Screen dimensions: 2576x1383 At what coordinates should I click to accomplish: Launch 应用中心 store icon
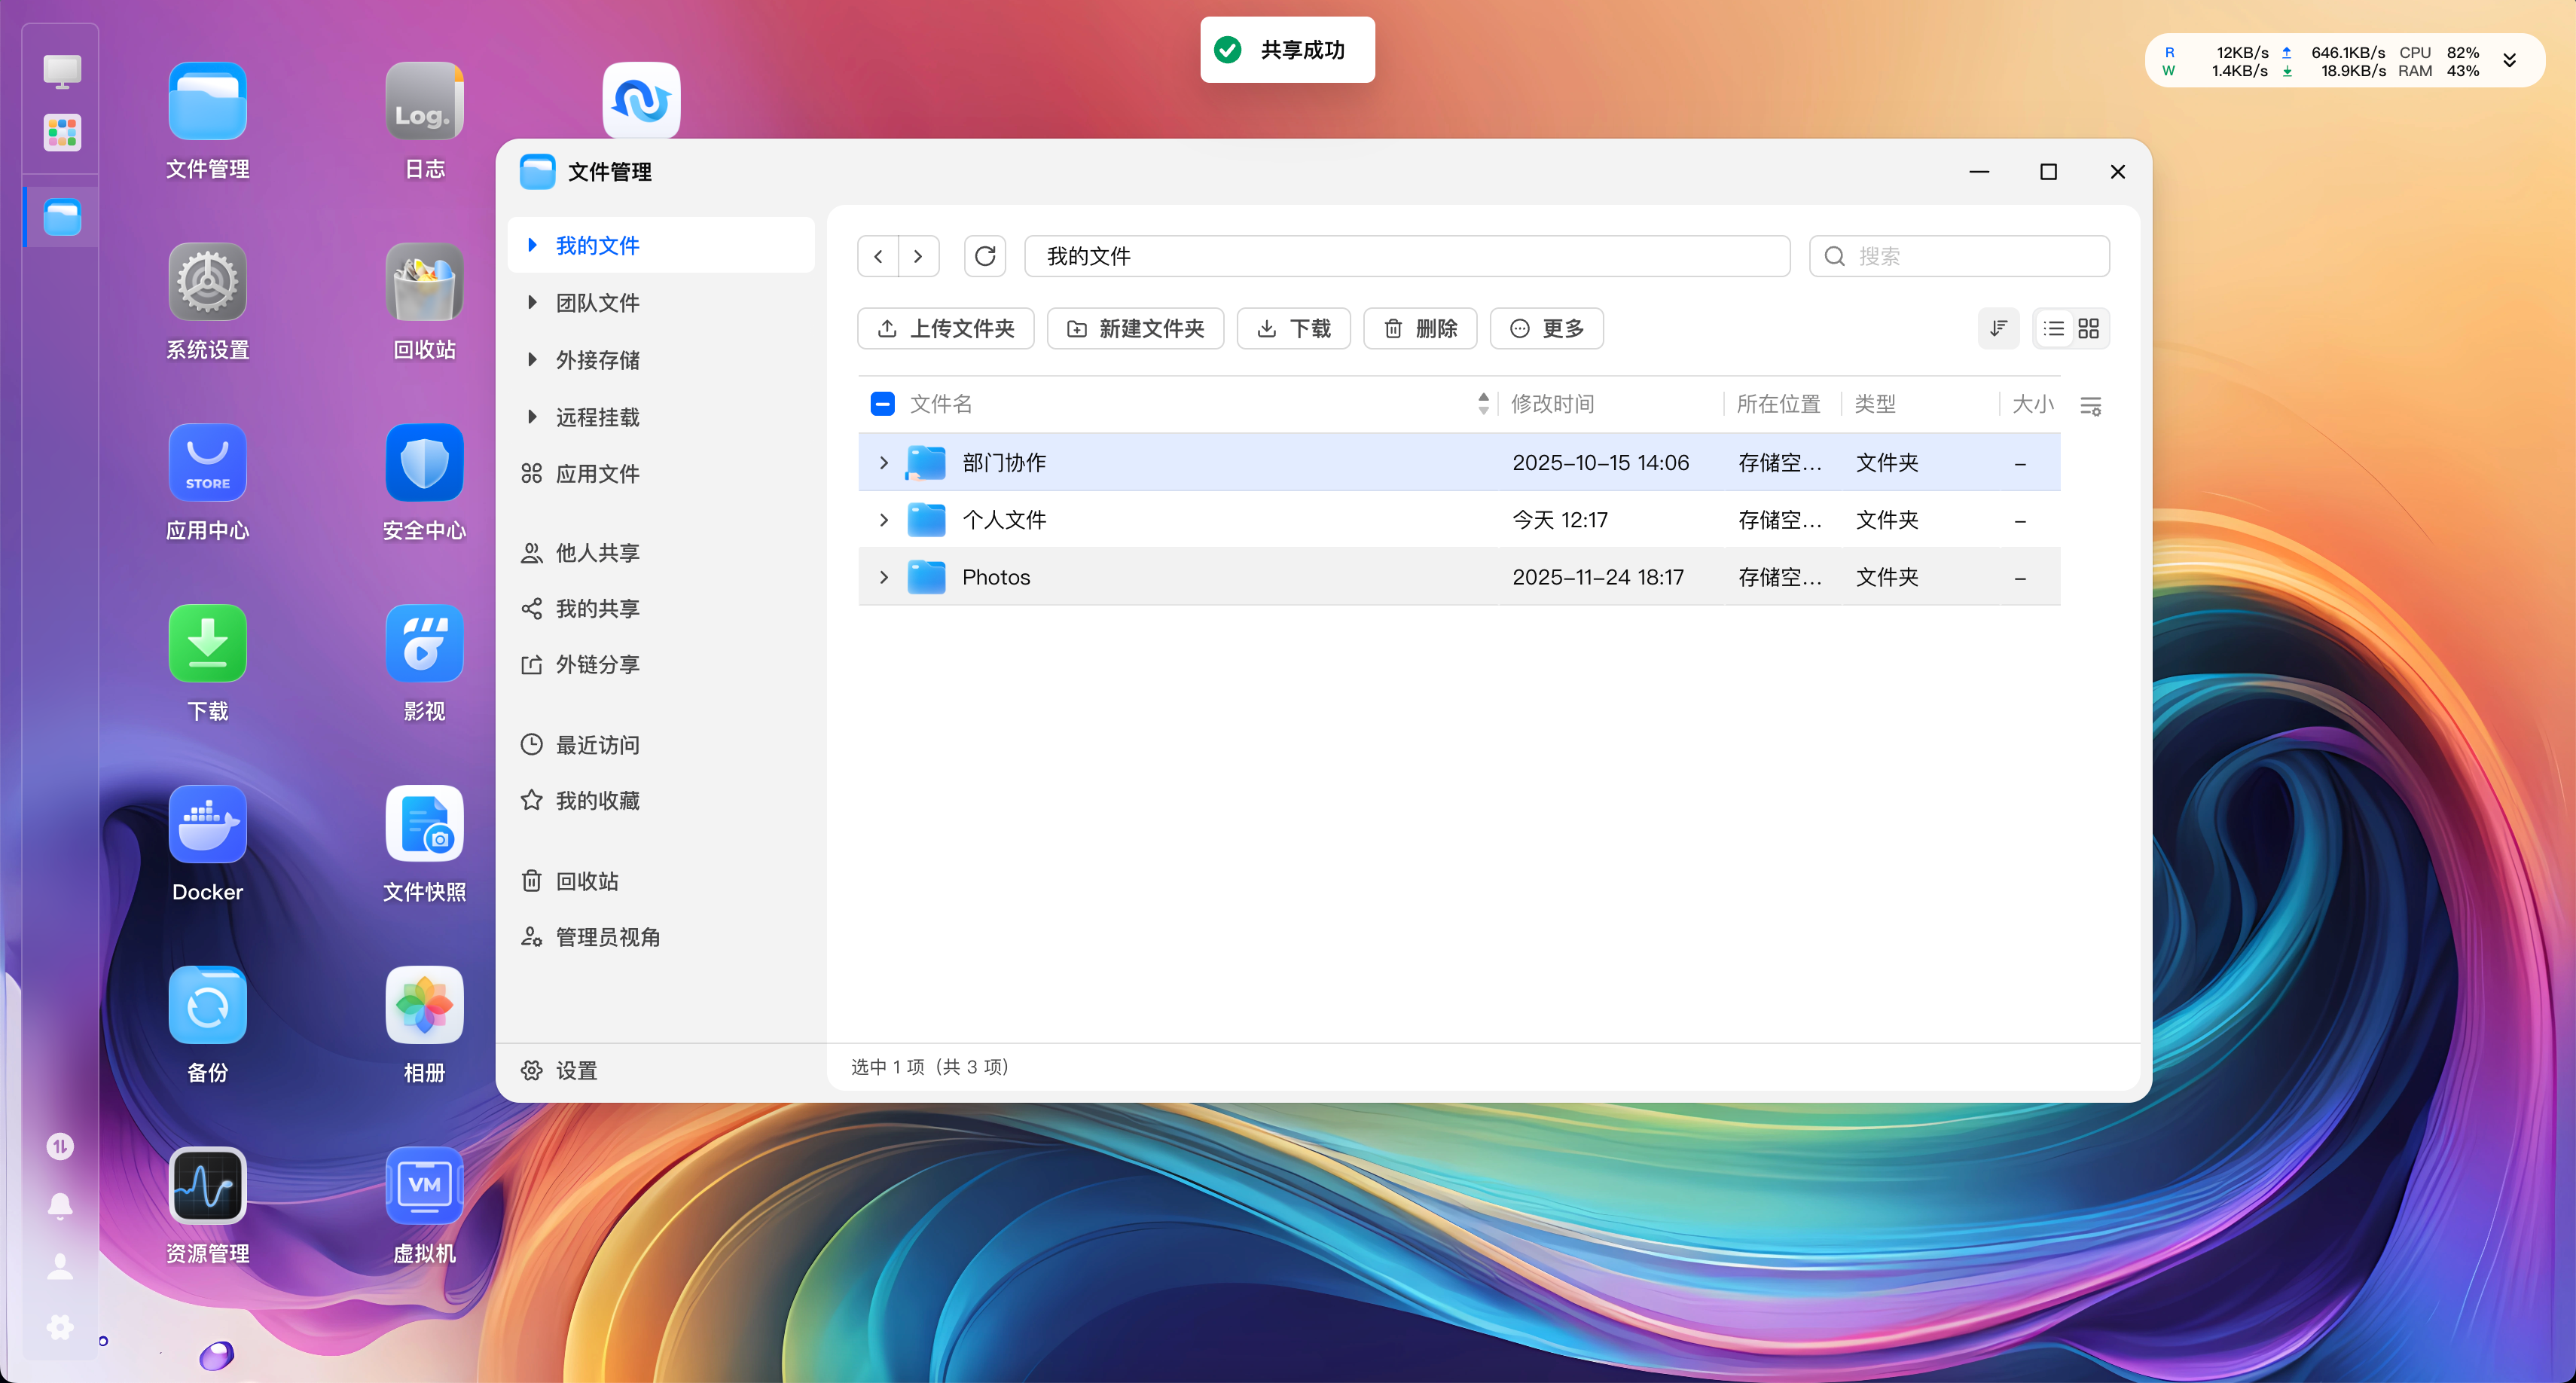207,463
